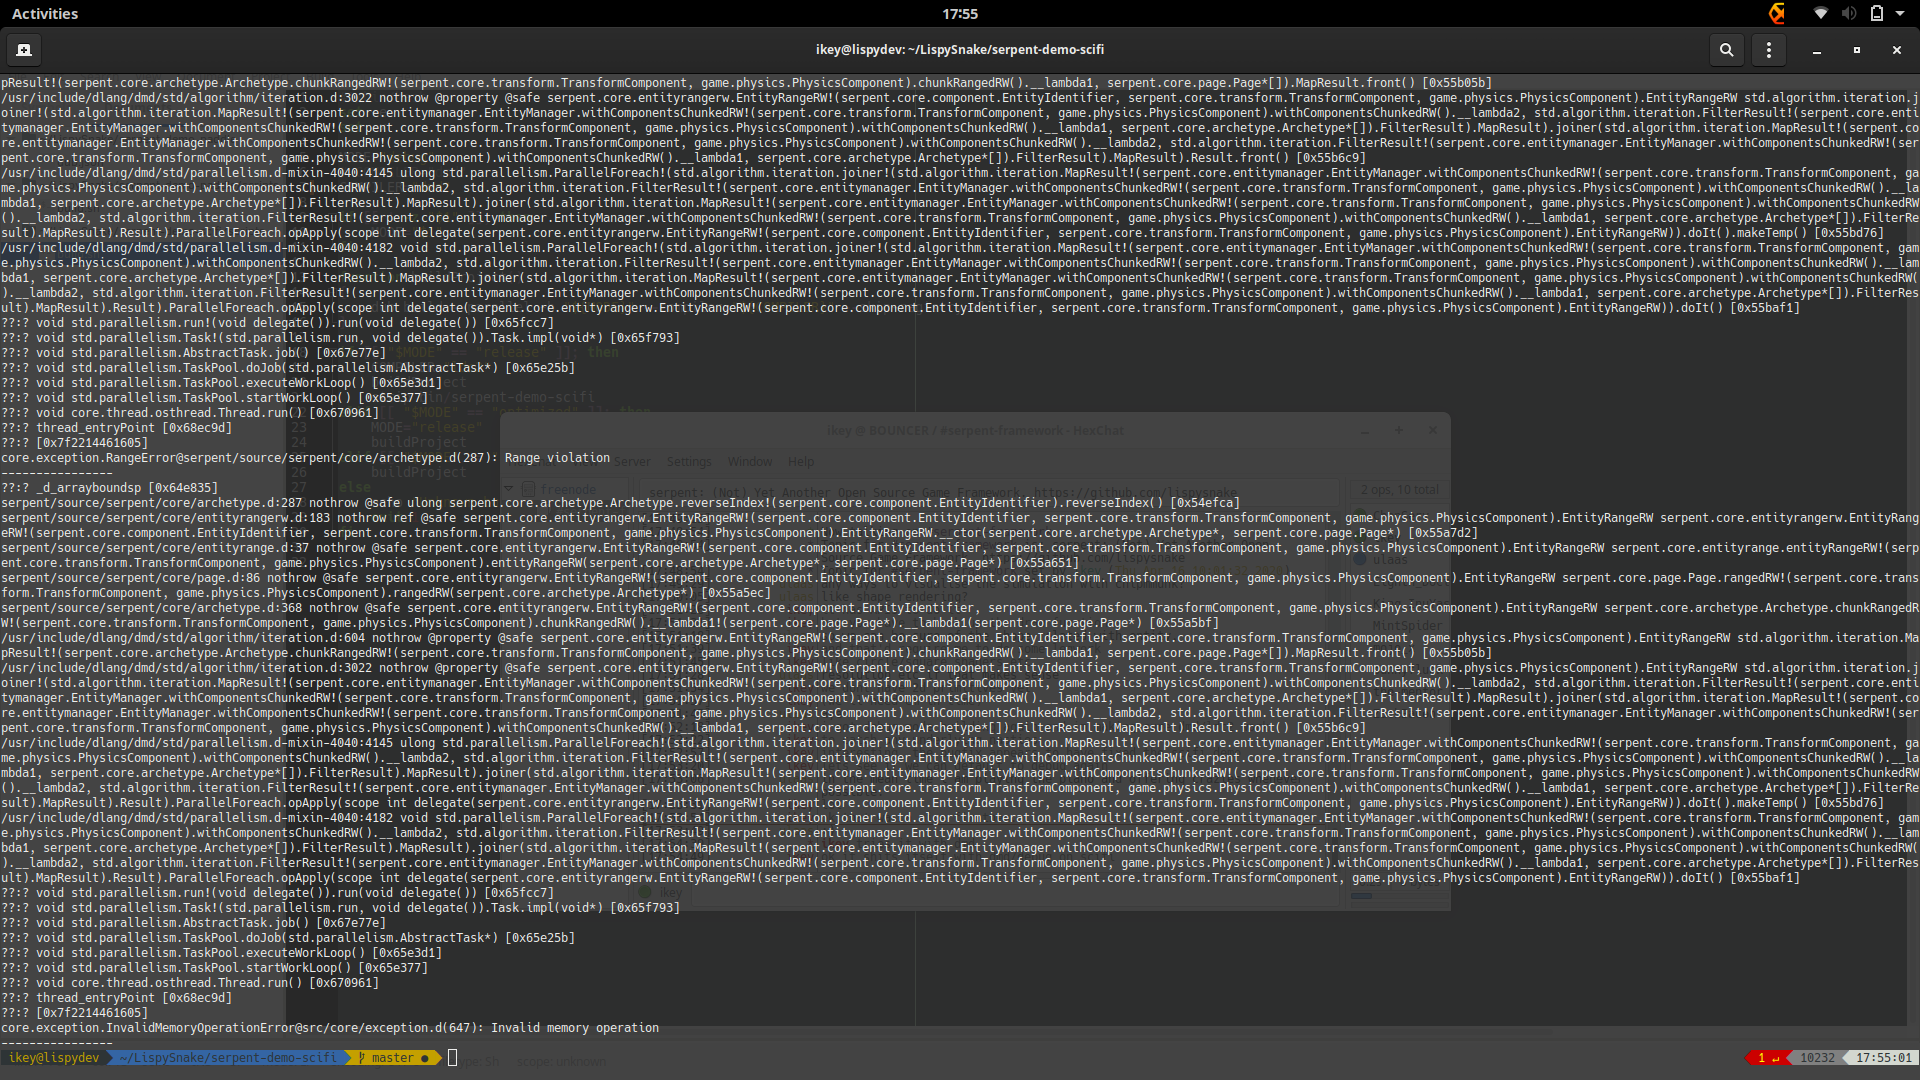Click the master git branch segment
The width and height of the screenshot is (1920, 1080).
pyautogui.click(x=392, y=1058)
